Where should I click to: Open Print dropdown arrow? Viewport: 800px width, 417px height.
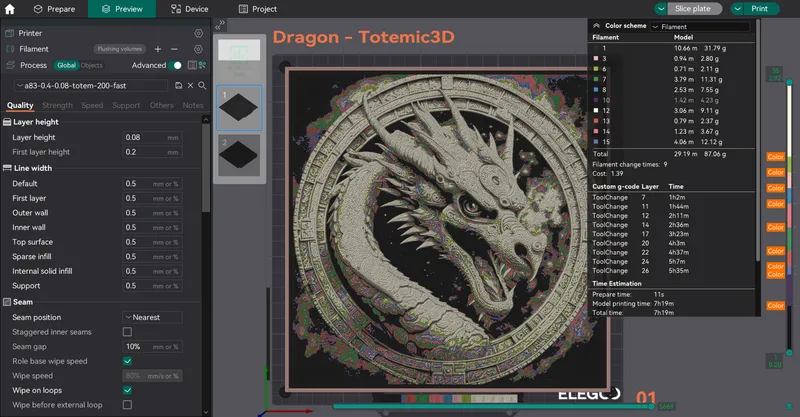[x=738, y=9]
